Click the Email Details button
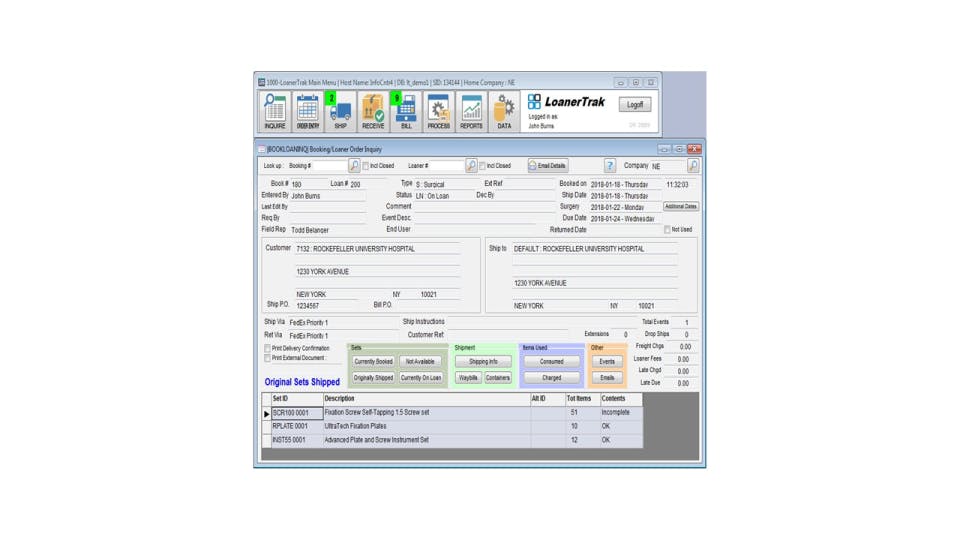The image size is (960, 540). click(x=548, y=166)
